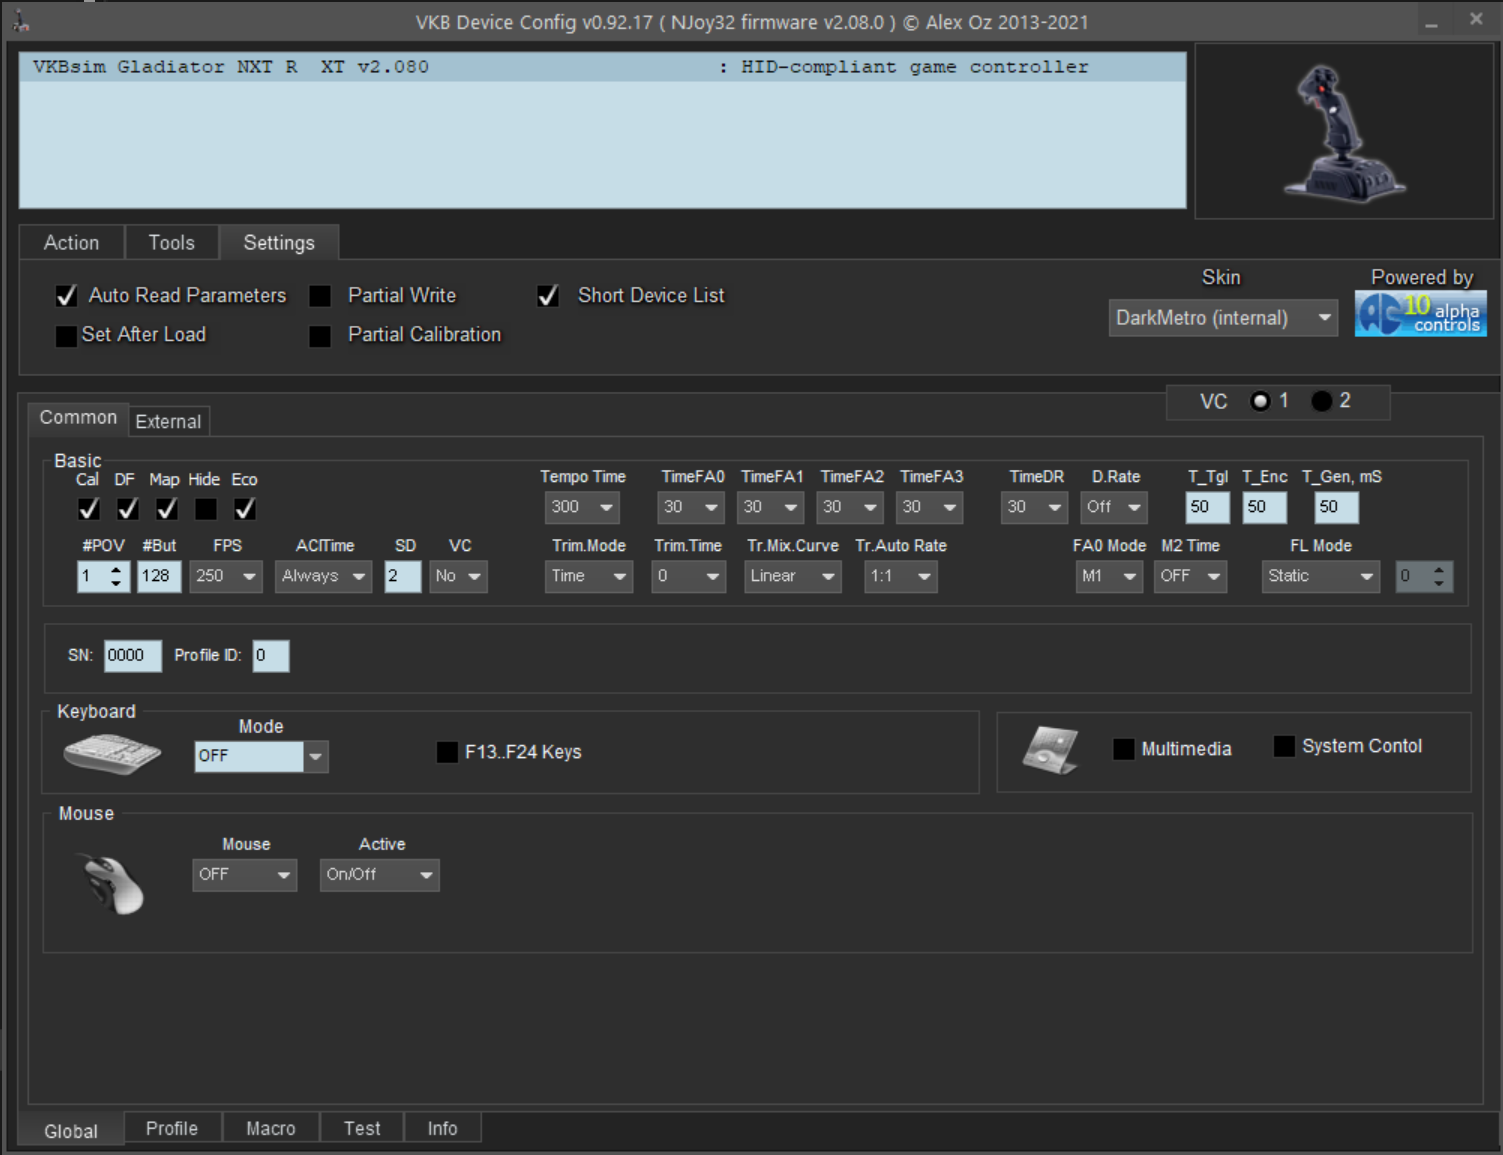The image size is (1503, 1155).
Task: Expand the Tr.Mix.Curve Linear dropdown
Action: 792,576
